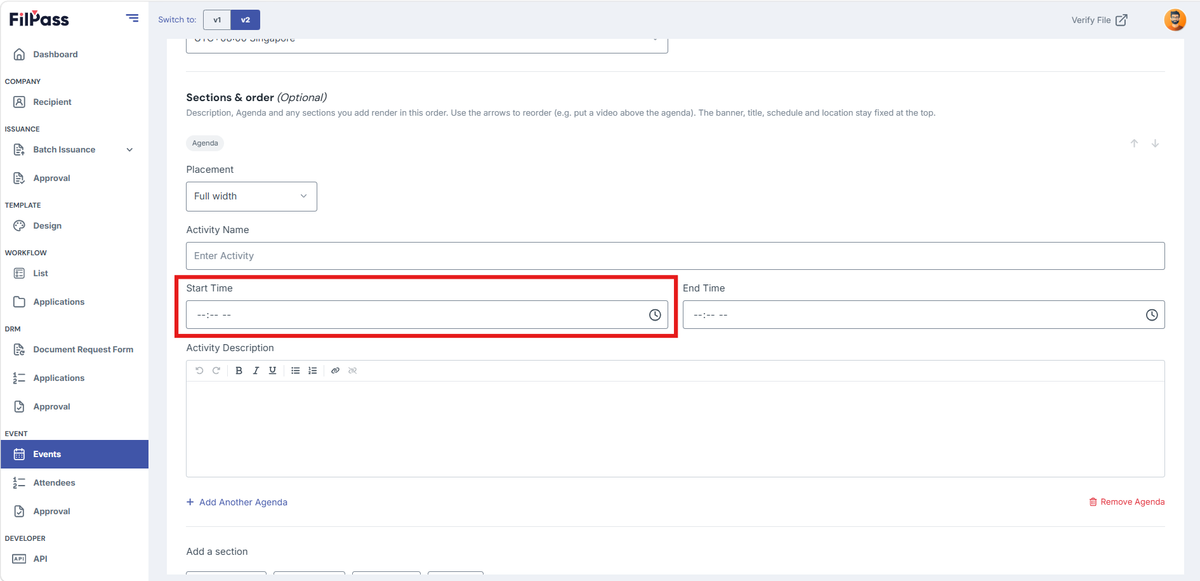
Task: Open the Placement Full width dropdown
Action: 251,196
